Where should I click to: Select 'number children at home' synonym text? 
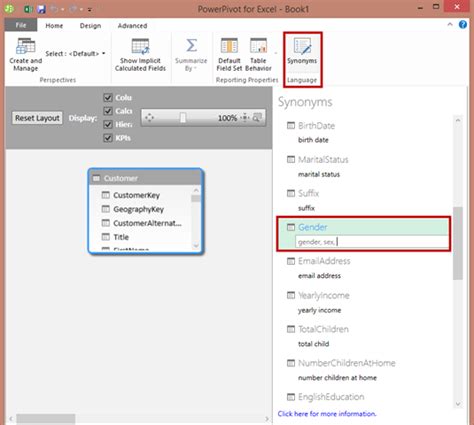click(x=337, y=378)
